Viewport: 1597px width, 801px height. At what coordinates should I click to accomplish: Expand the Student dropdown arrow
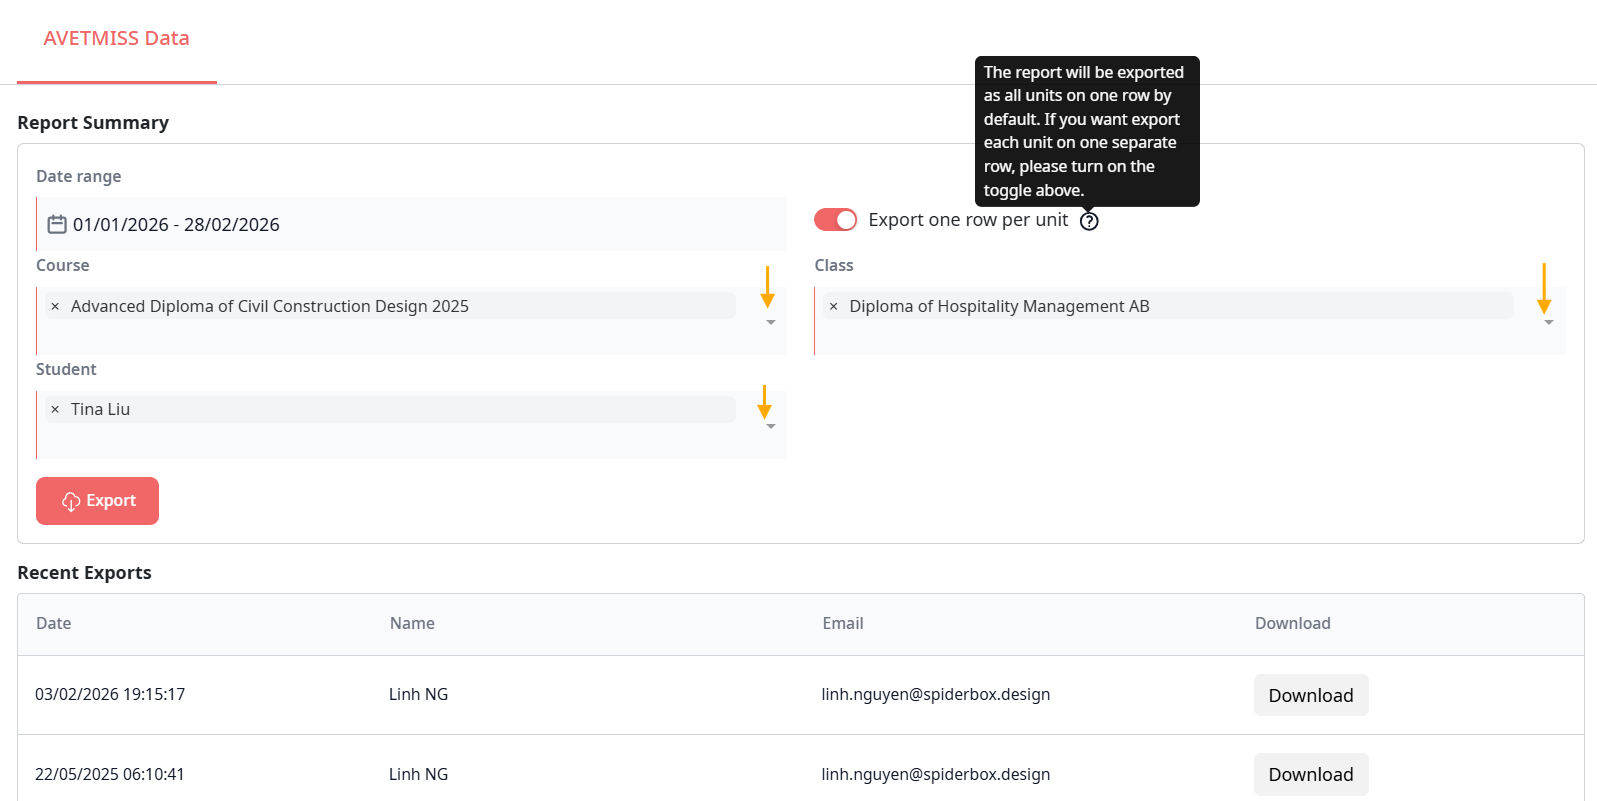pos(770,427)
